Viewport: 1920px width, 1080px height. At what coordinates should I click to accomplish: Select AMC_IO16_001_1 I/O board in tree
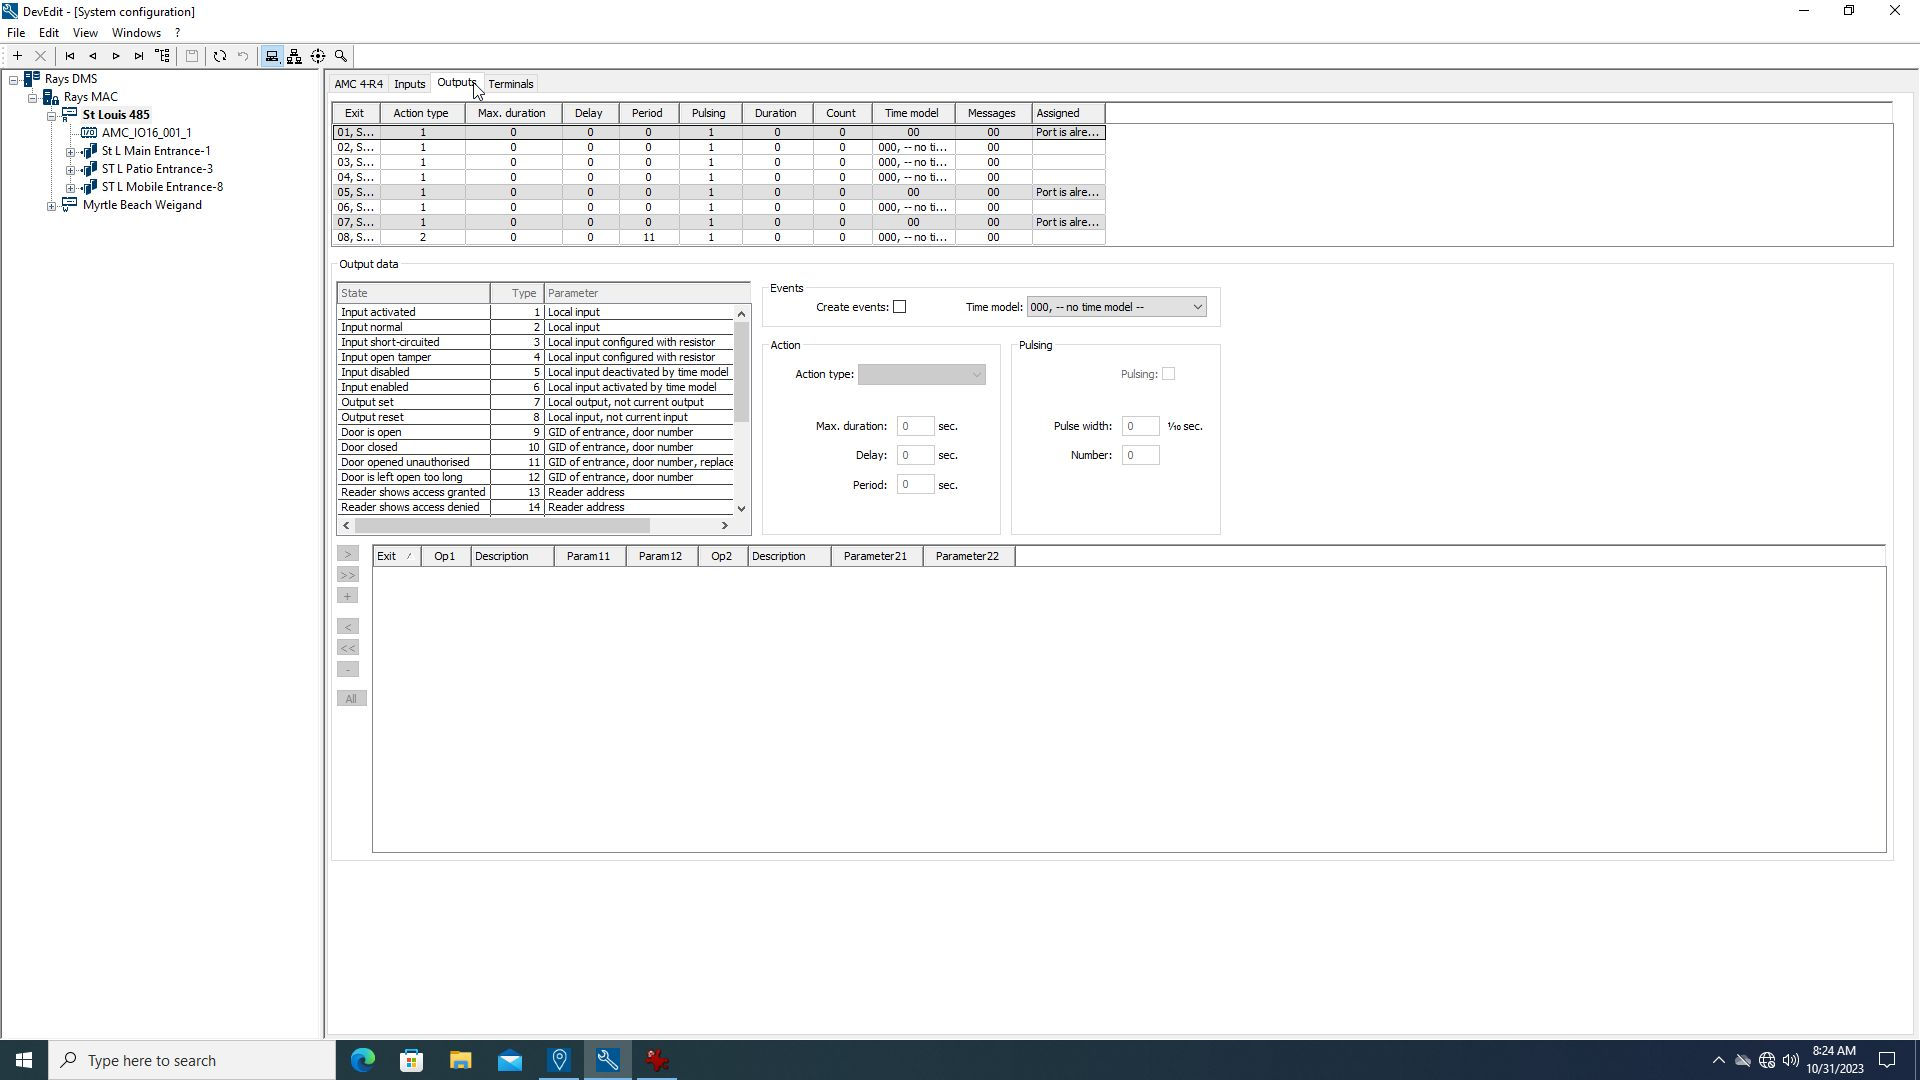(x=146, y=133)
